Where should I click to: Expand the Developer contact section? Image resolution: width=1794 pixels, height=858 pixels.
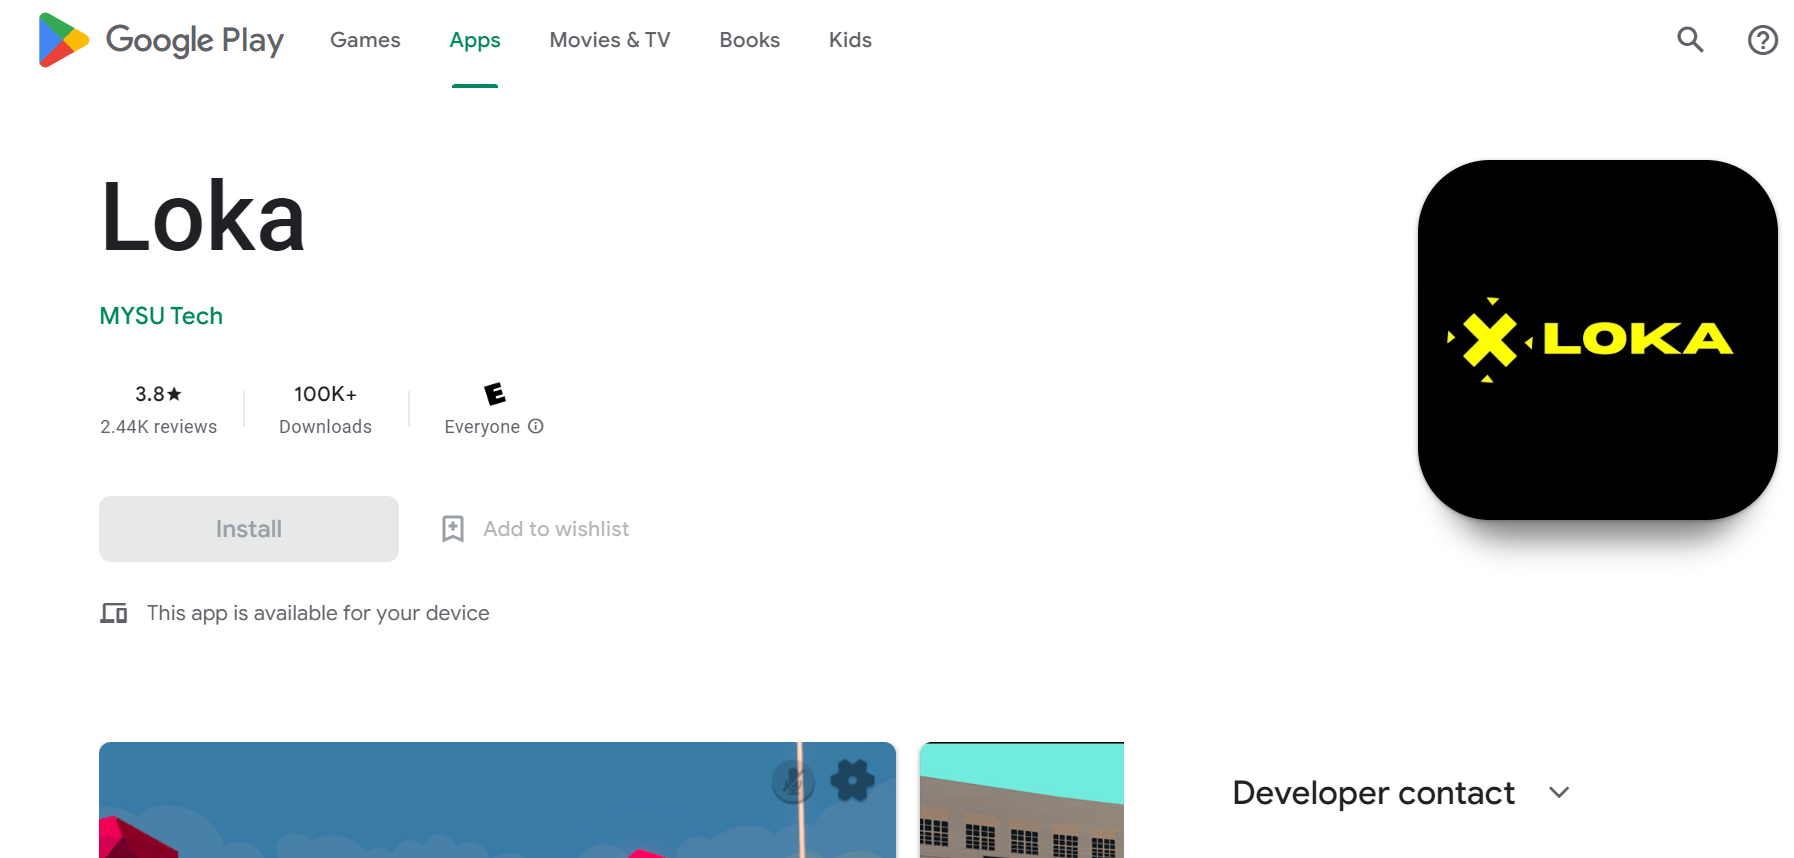[x=1401, y=793]
